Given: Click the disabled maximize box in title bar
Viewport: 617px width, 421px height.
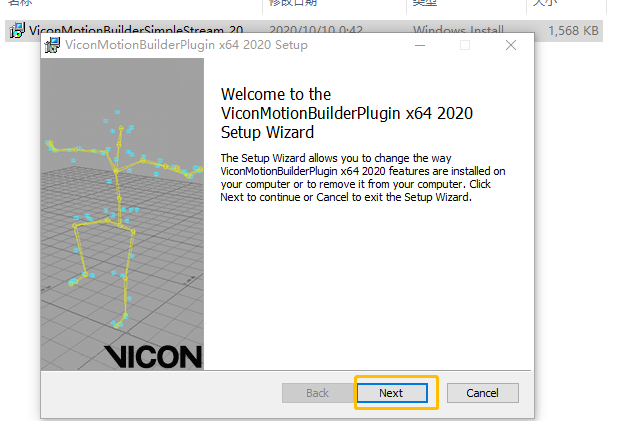Looking at the screenshot, I should (x=465, y=45).
